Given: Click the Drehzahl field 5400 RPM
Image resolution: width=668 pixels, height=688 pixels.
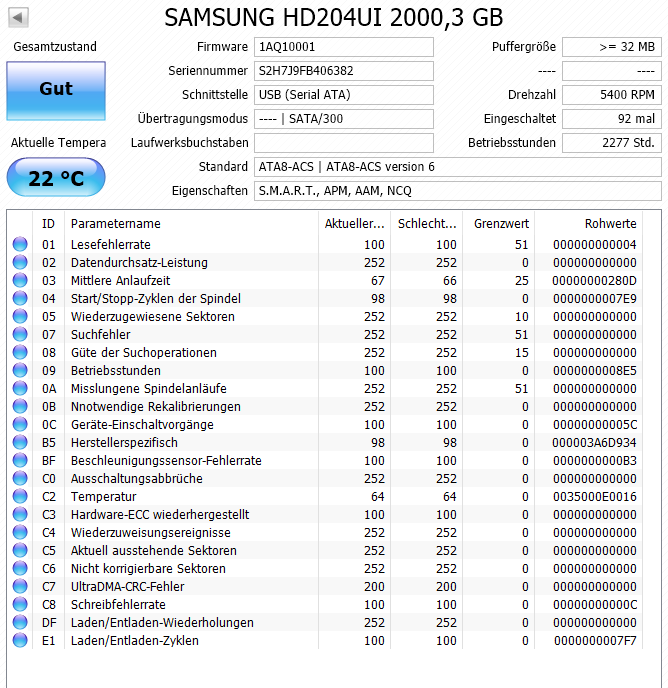Looking at the screenshot, I should (612, 95).
